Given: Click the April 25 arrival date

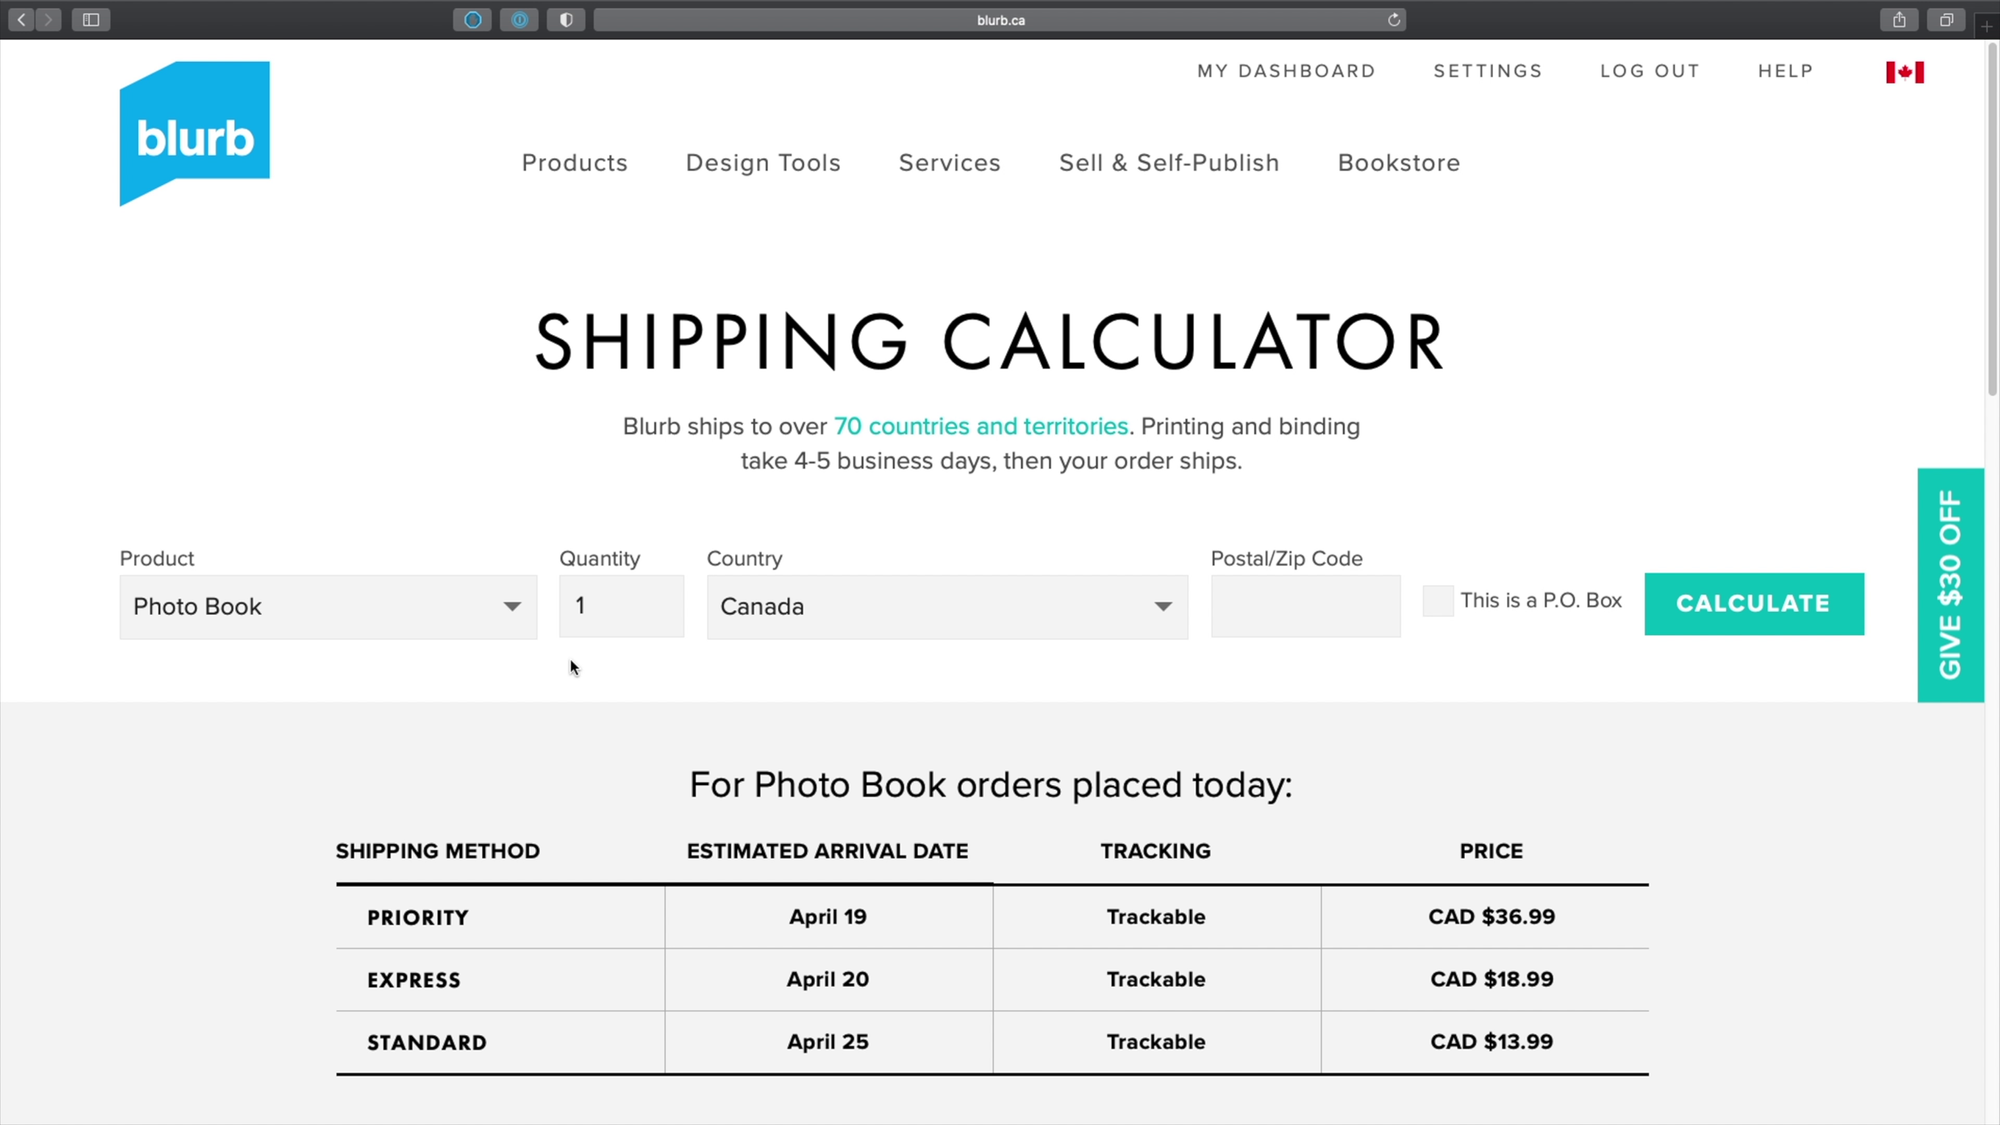Looking at the screenshot, I should click(x=827, y=1041).
